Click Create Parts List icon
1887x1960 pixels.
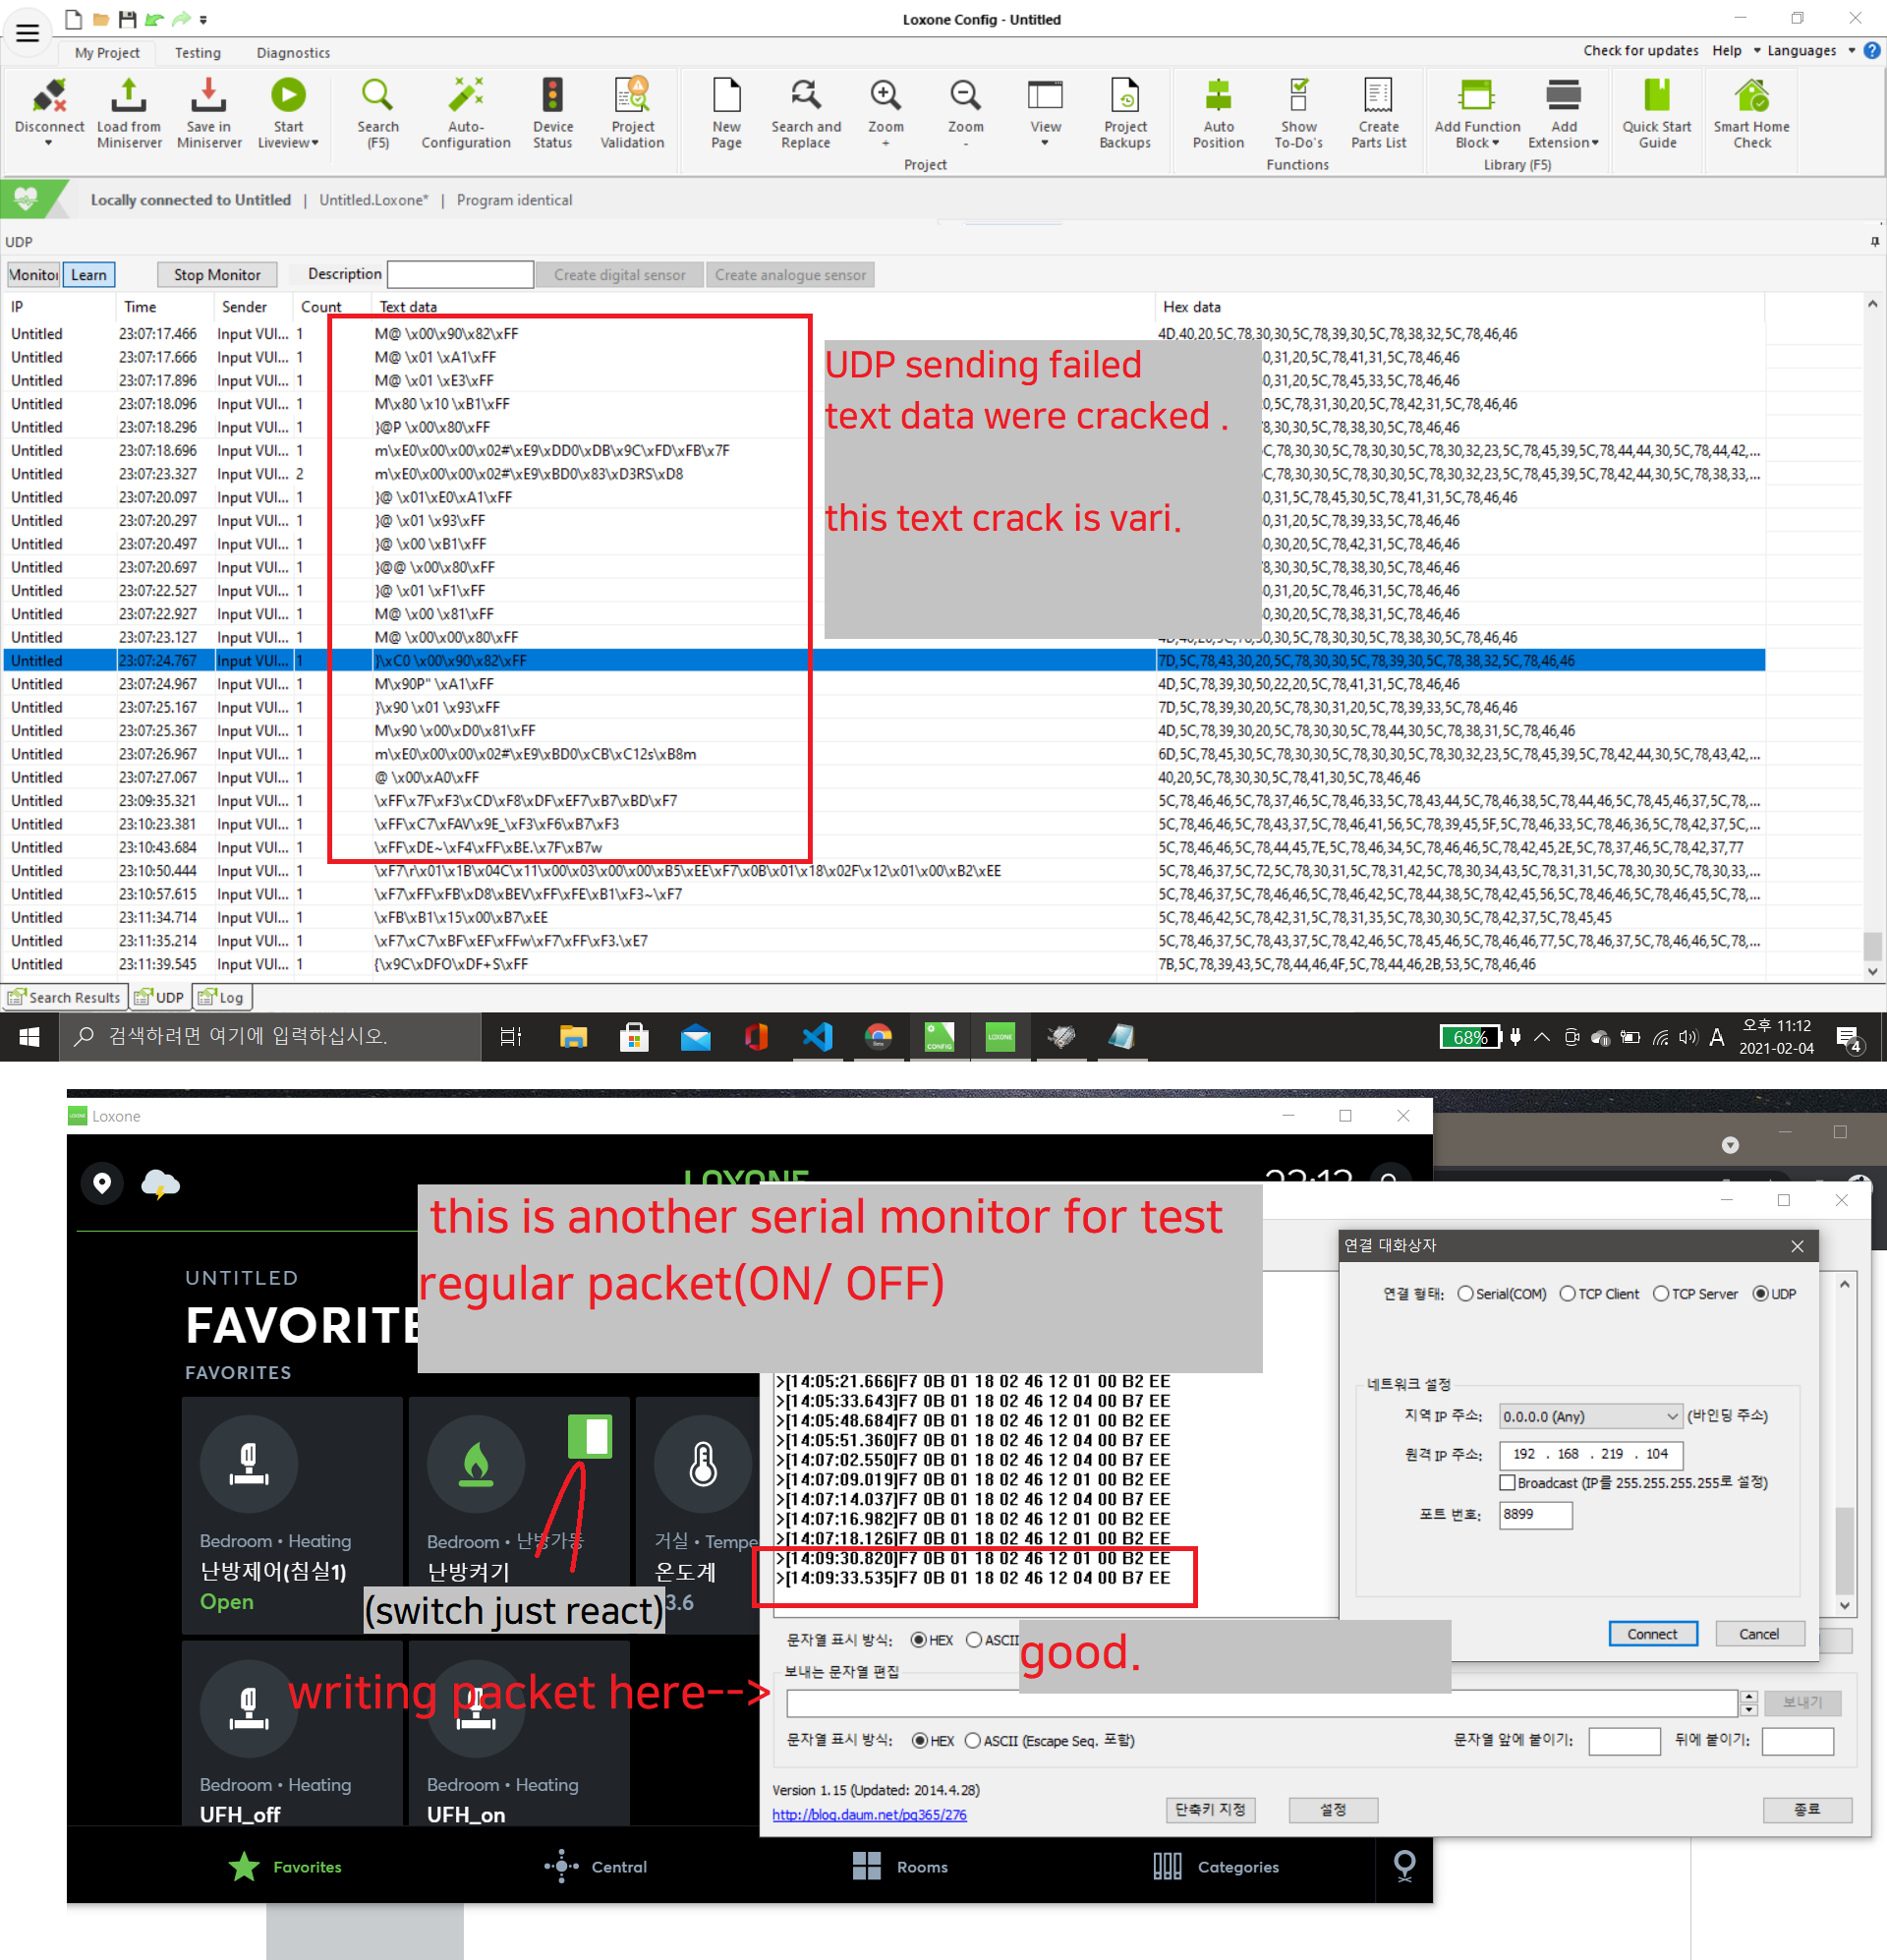point(1377,97)
